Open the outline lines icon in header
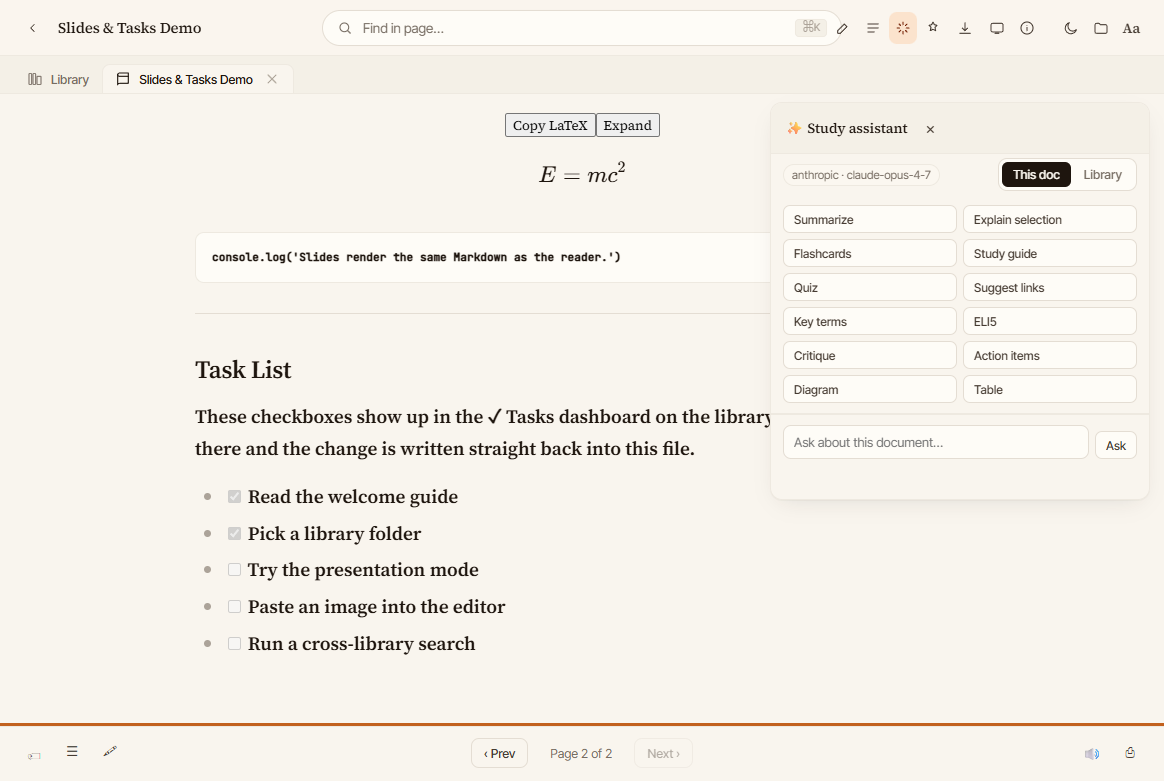1164x781 pixels. (x=873, y=28)
